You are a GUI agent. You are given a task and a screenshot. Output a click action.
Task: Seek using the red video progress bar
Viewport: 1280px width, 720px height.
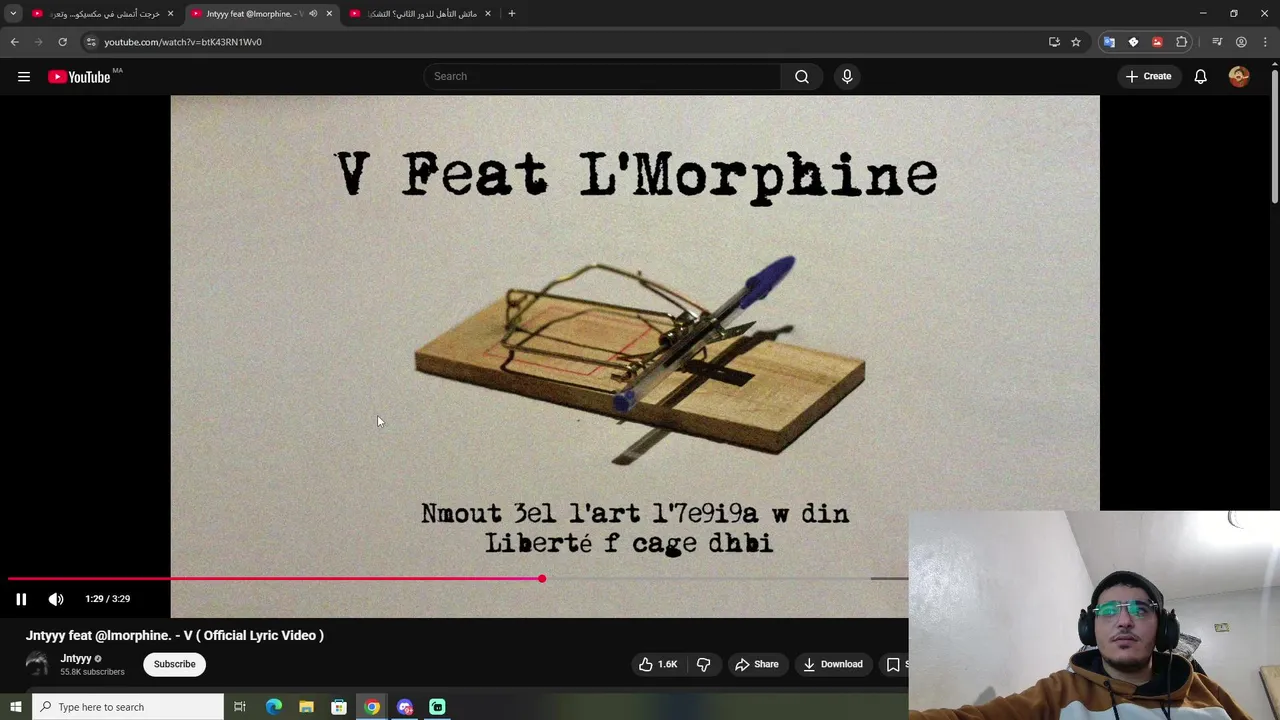[x=275, y=579]
